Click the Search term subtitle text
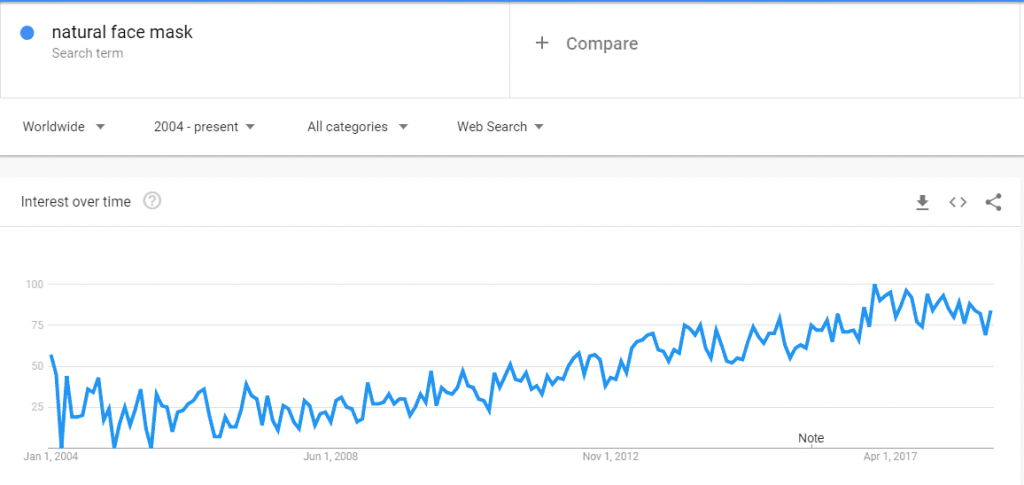1024x485 pixels. [87, 54]
